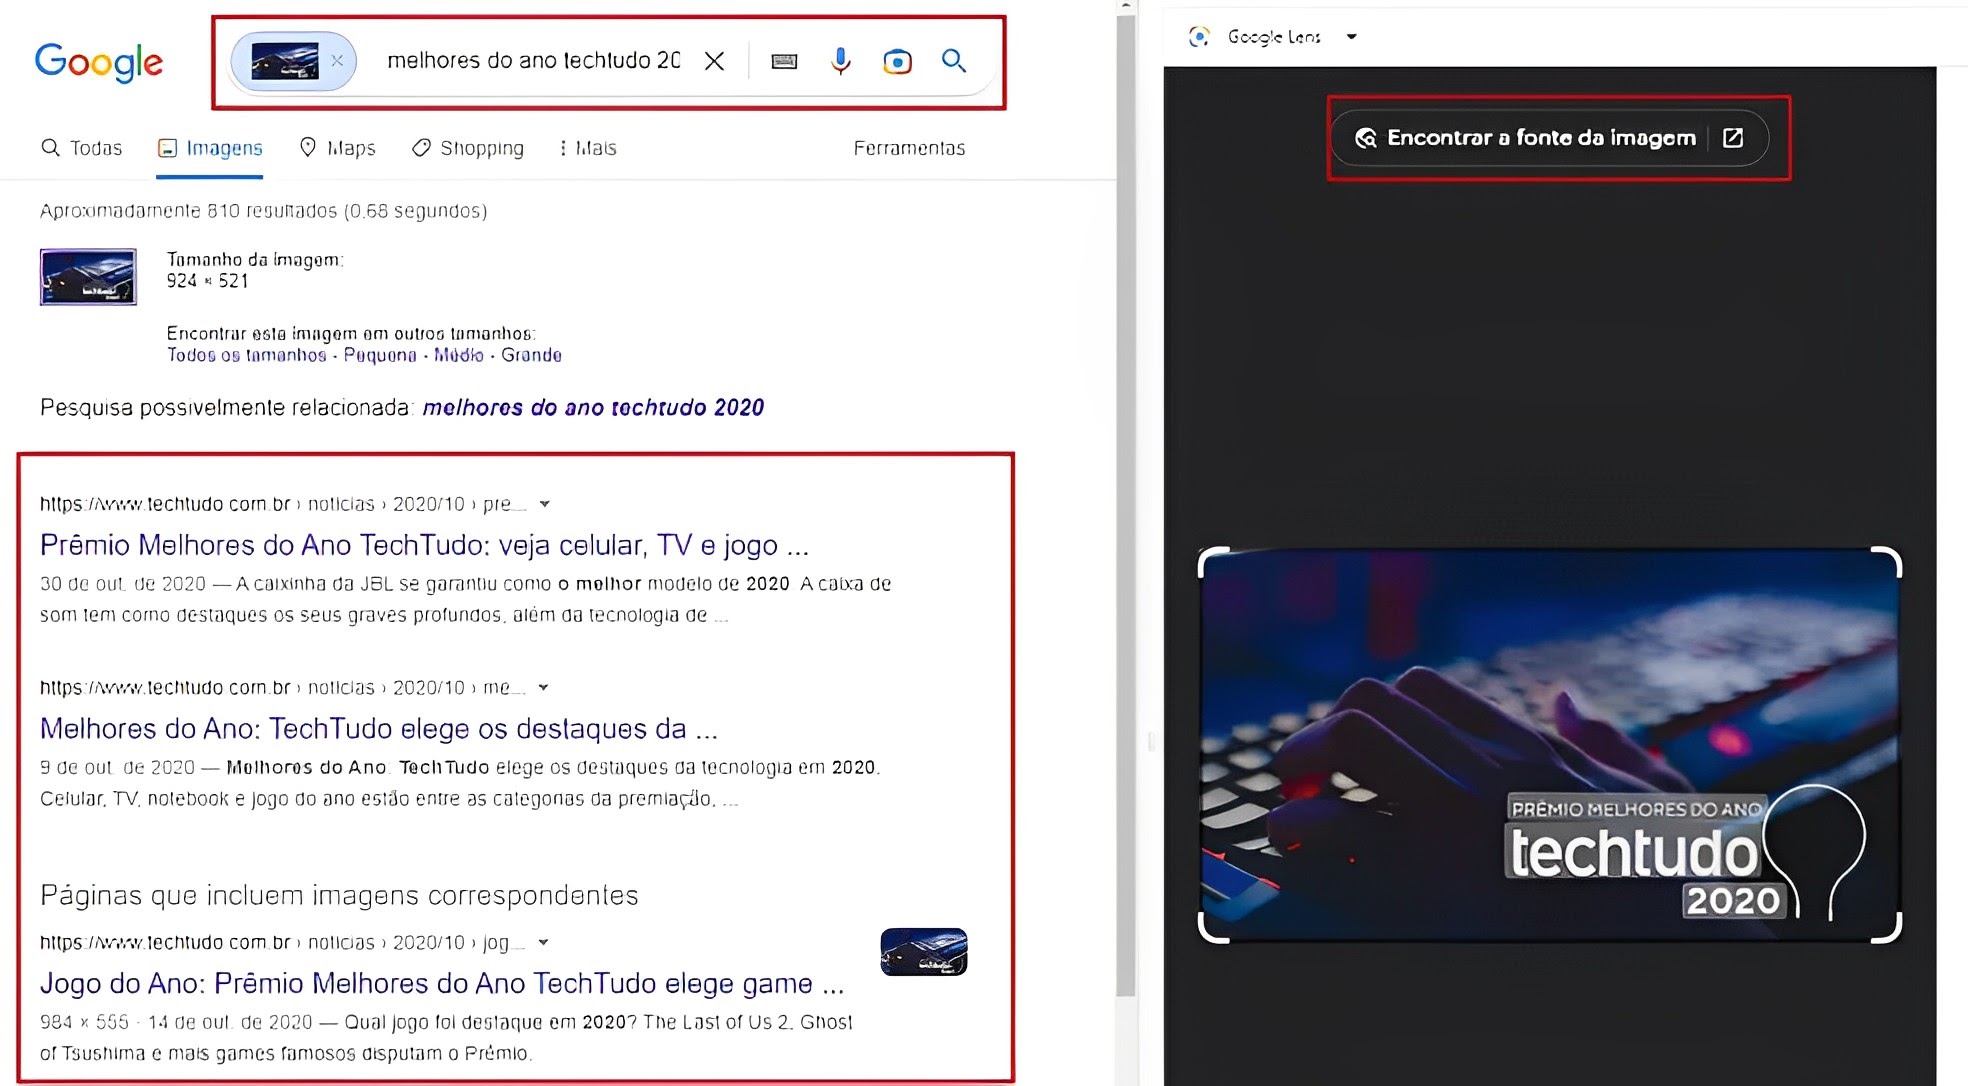Open the on-screen keyboard icon
Screen dimensions: 1968x1086
pyautogui.click(x=784, y=61)
